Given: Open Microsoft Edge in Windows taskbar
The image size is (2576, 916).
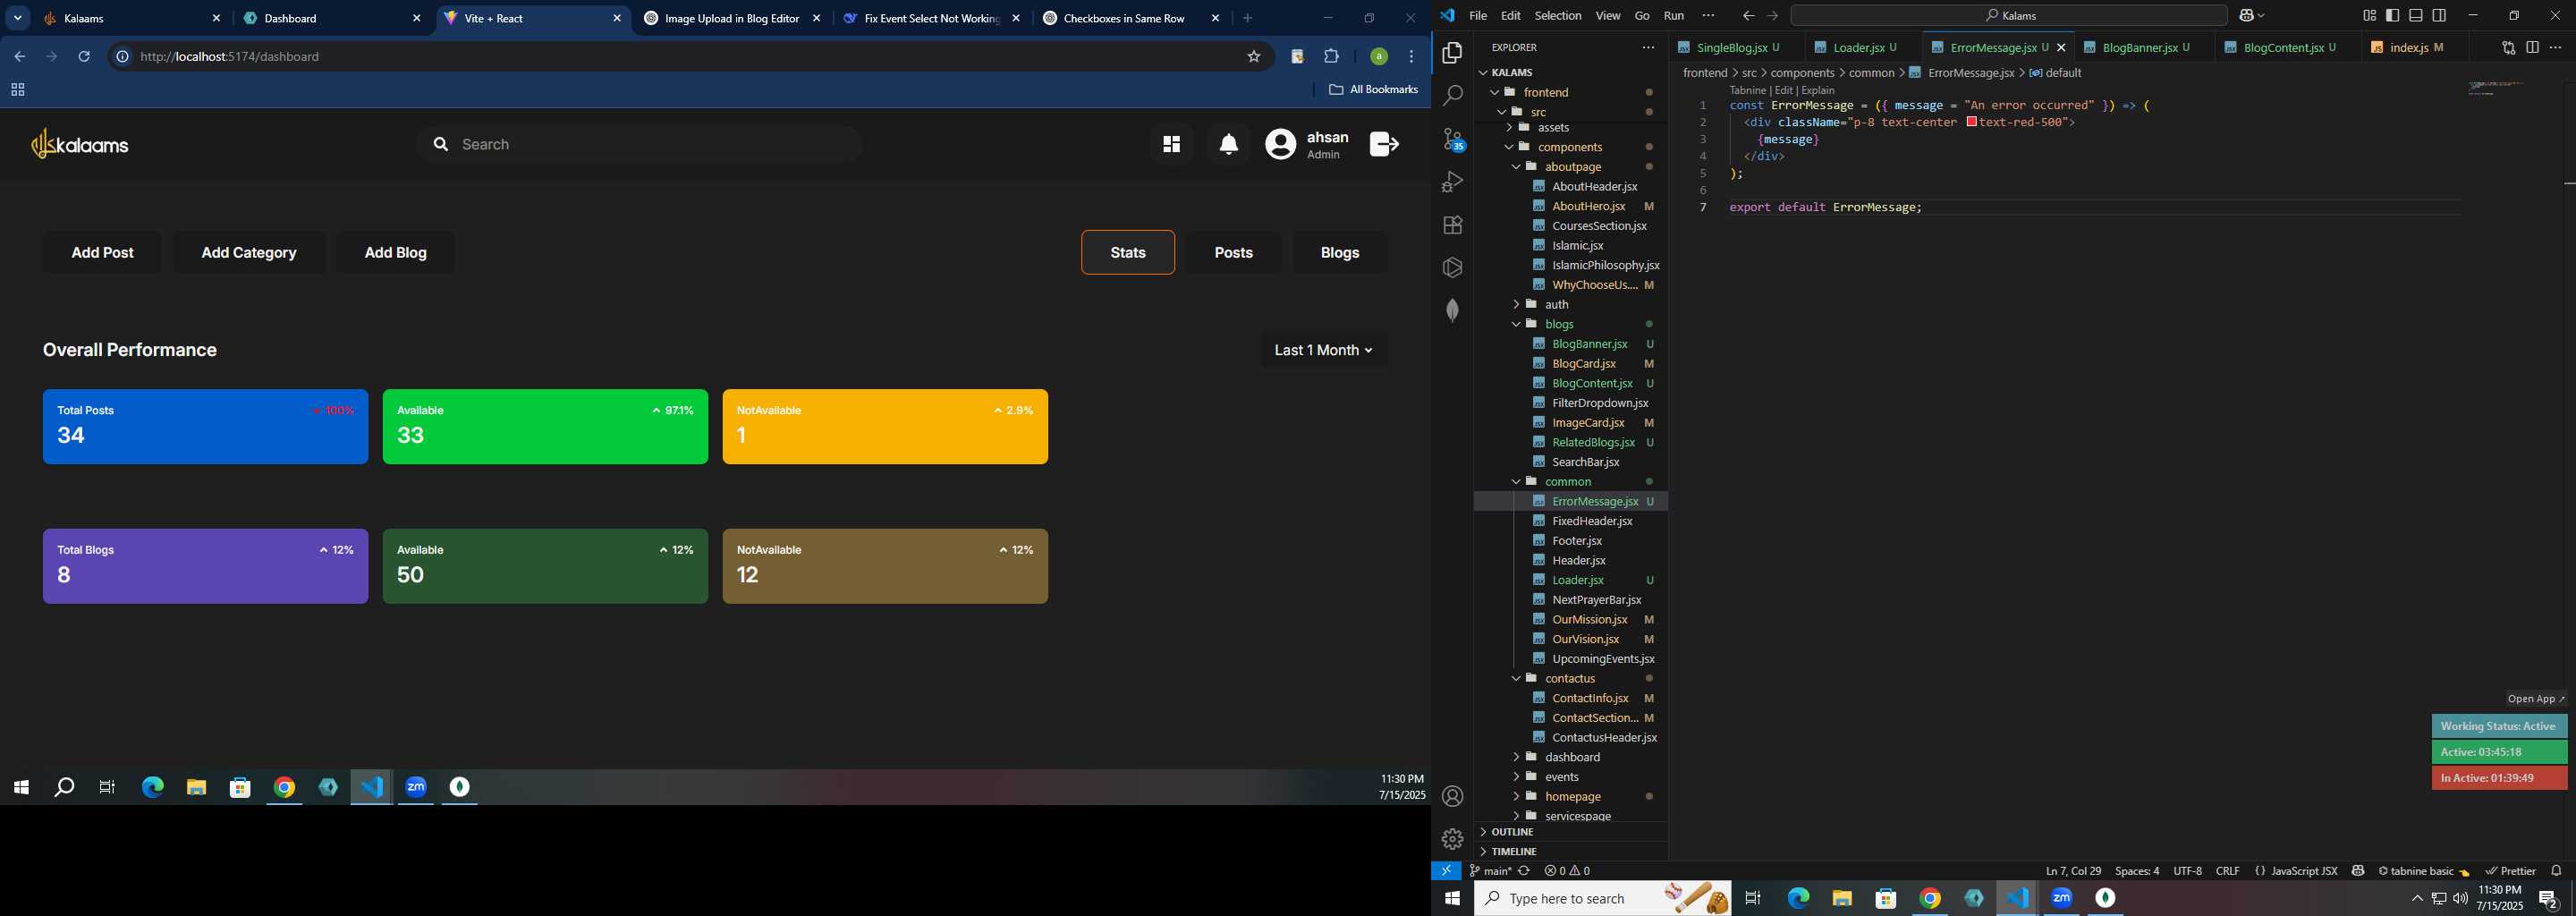Looking at the screenshot, I should (1798, 898).
